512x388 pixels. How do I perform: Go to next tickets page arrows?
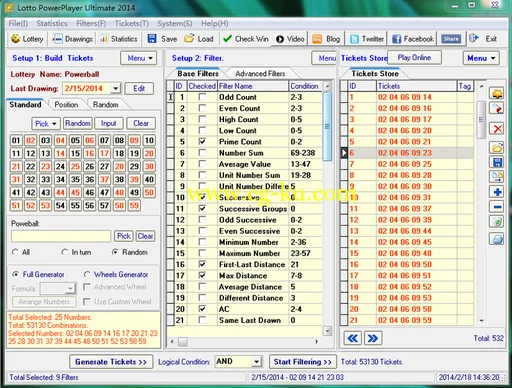(x=373, y=338)
